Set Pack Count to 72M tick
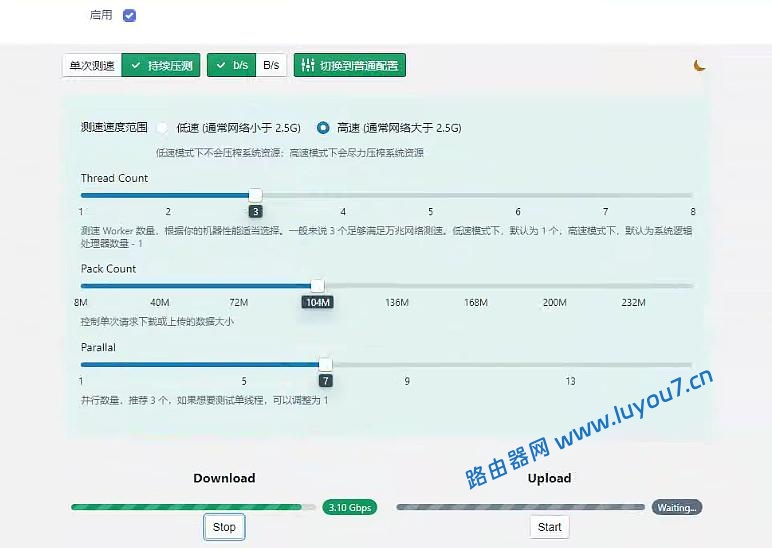 click(238, 302)
